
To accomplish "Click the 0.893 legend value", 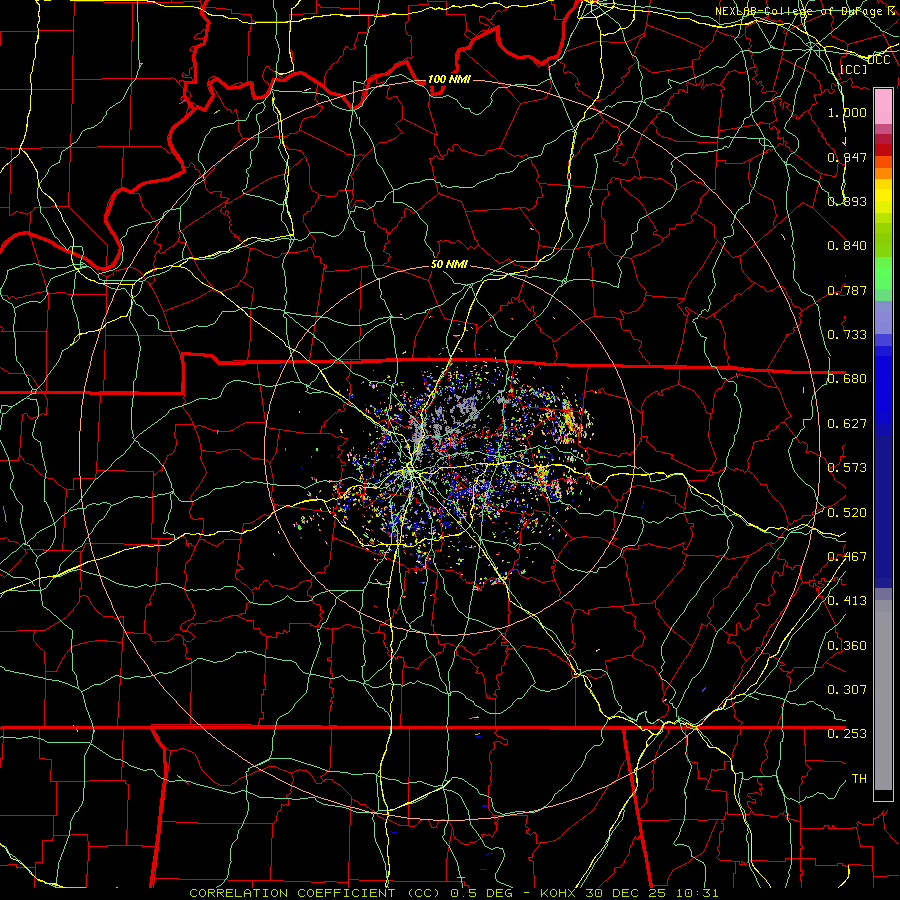I will 847,201.
